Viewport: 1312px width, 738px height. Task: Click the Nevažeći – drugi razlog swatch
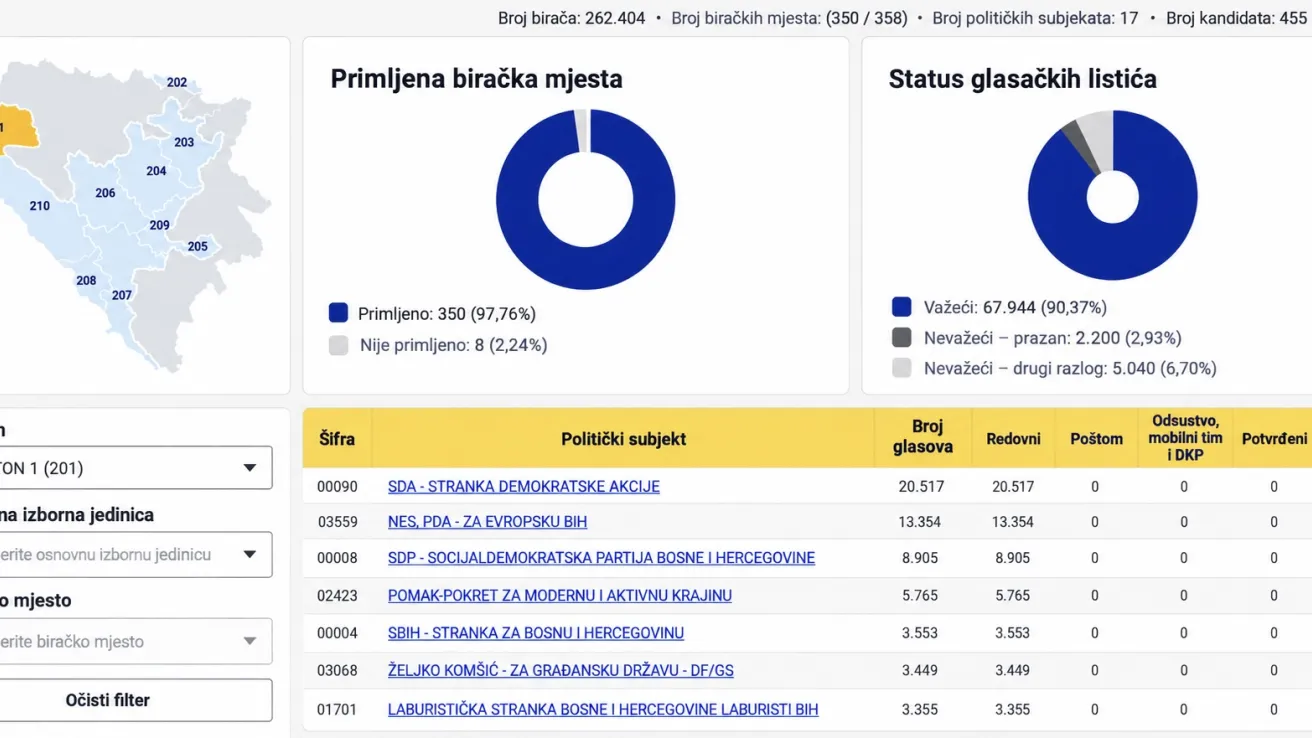click(x=902, y=368)
